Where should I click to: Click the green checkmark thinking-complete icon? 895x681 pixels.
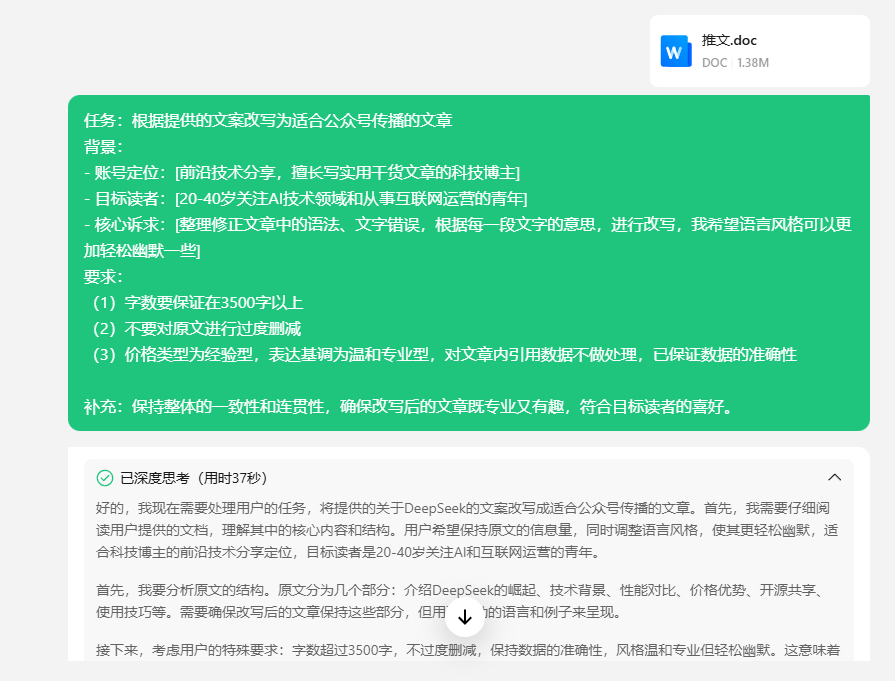(105, 478)
